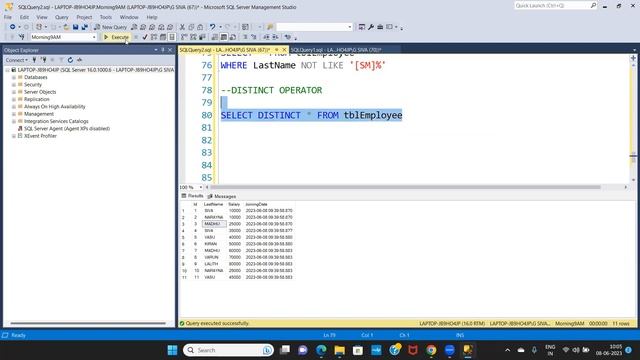This screenshot has width=640, height=360.
Task: Open the Connect dropdown in Object Explorer
Action: tap(17, 60)
